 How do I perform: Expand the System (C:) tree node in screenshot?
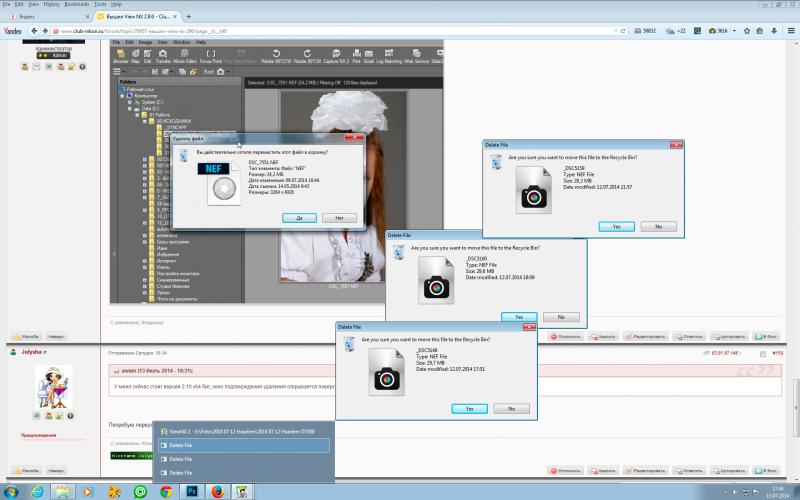pos(130,102)
